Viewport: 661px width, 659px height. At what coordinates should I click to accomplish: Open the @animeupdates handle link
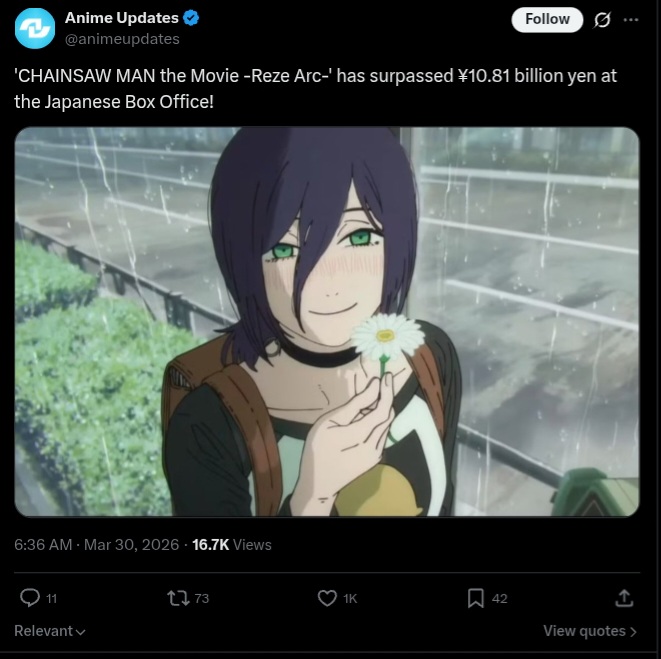click(x=122, y=39)
